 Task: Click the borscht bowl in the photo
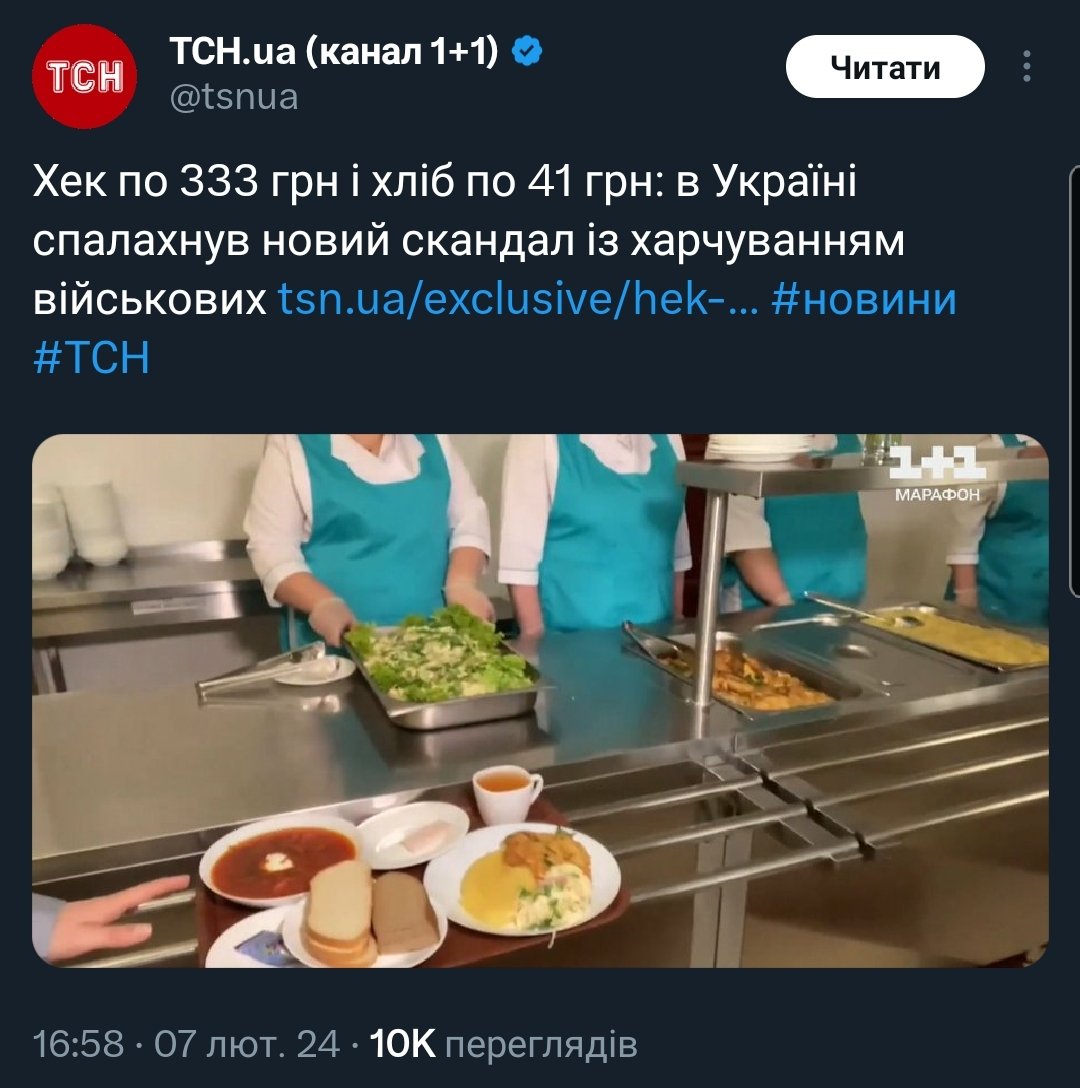click(279, 860)
